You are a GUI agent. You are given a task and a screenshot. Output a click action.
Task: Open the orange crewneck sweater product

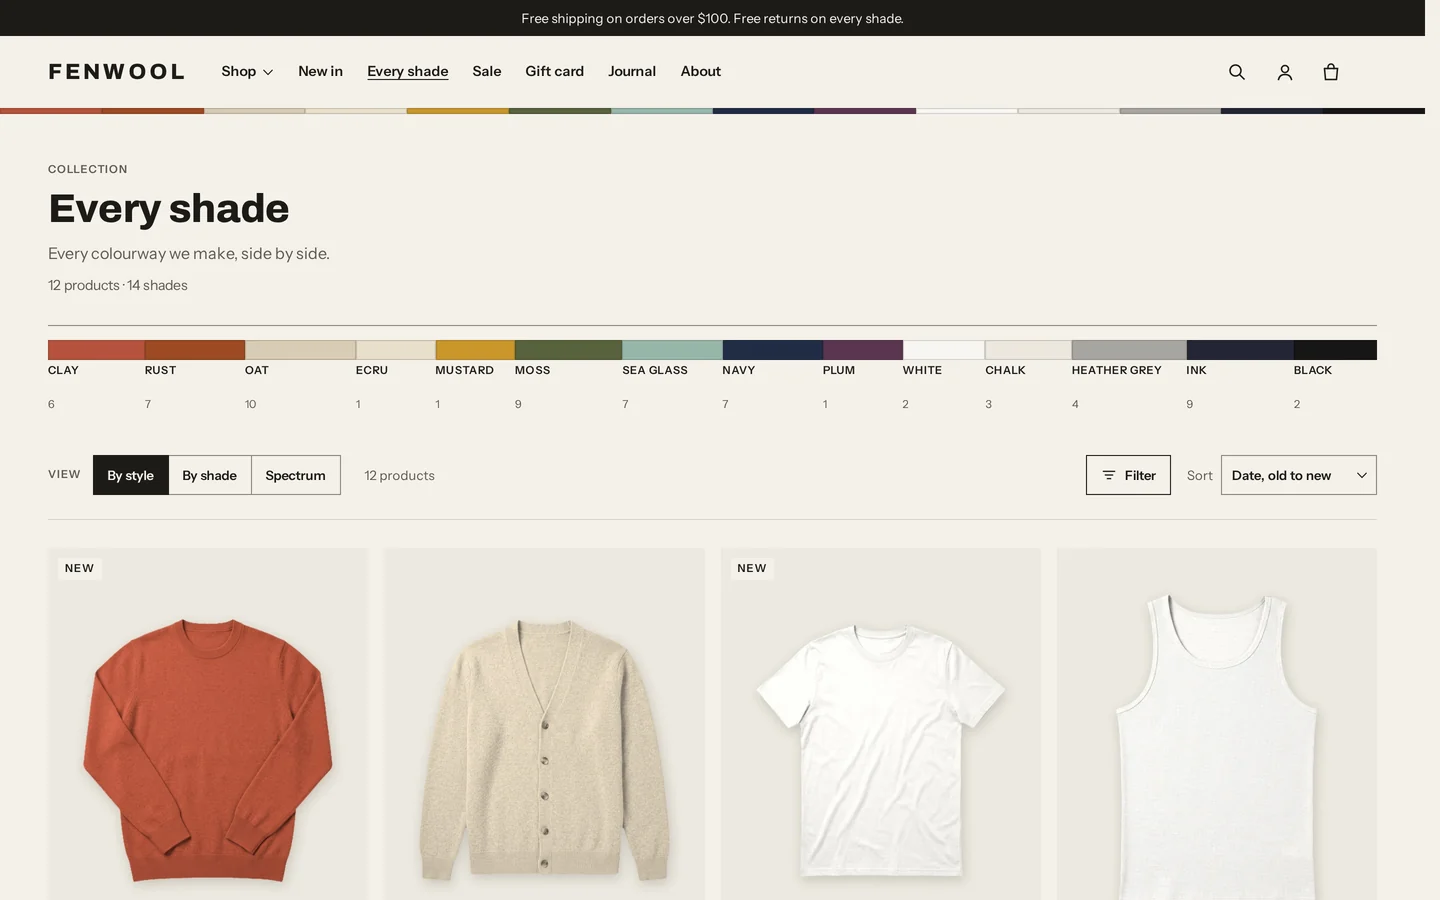(208, 724)
